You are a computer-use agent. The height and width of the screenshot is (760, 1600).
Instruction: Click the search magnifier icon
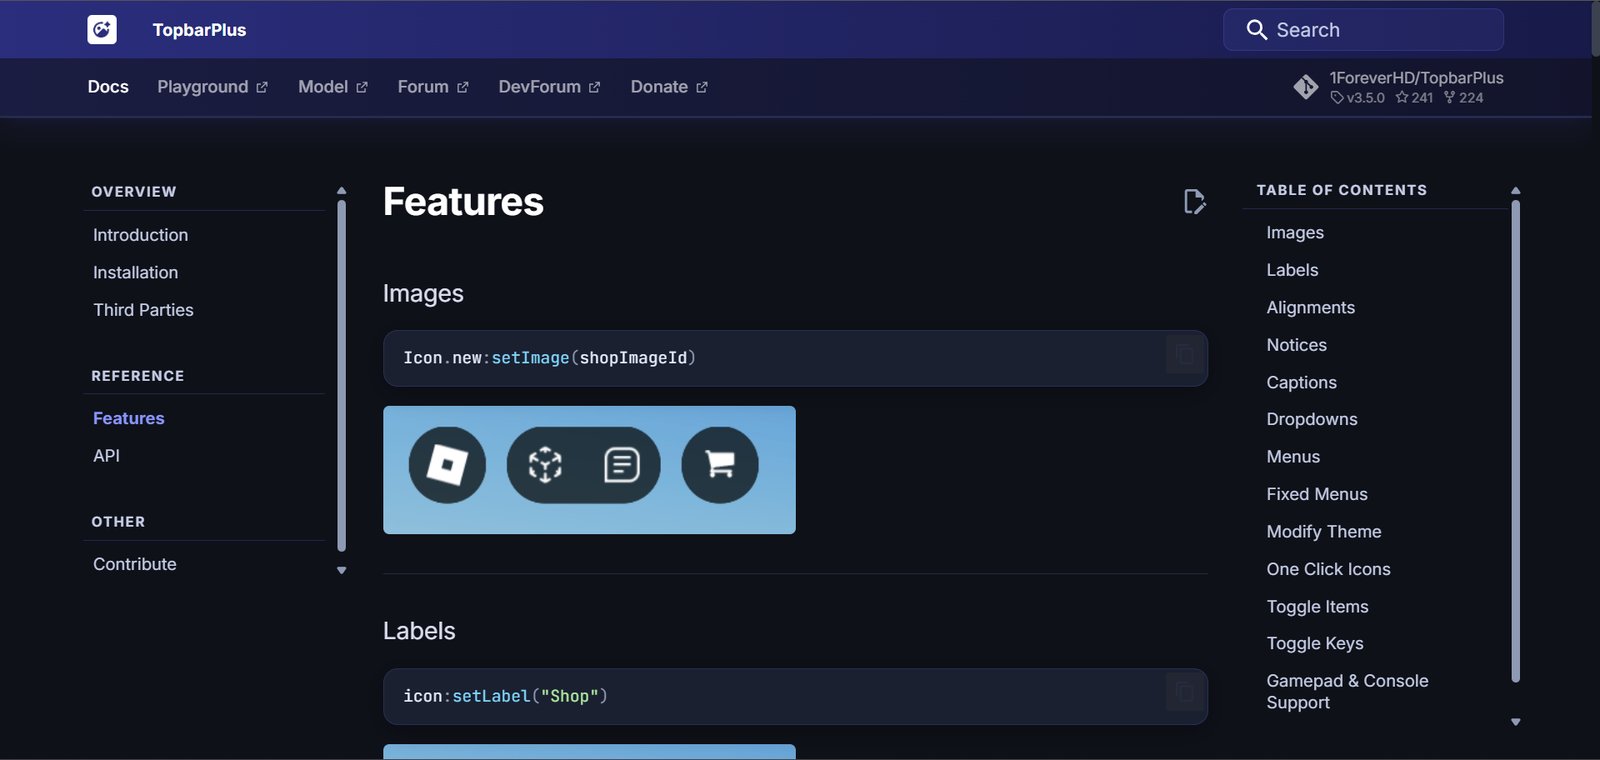(x=1257, y=30)
